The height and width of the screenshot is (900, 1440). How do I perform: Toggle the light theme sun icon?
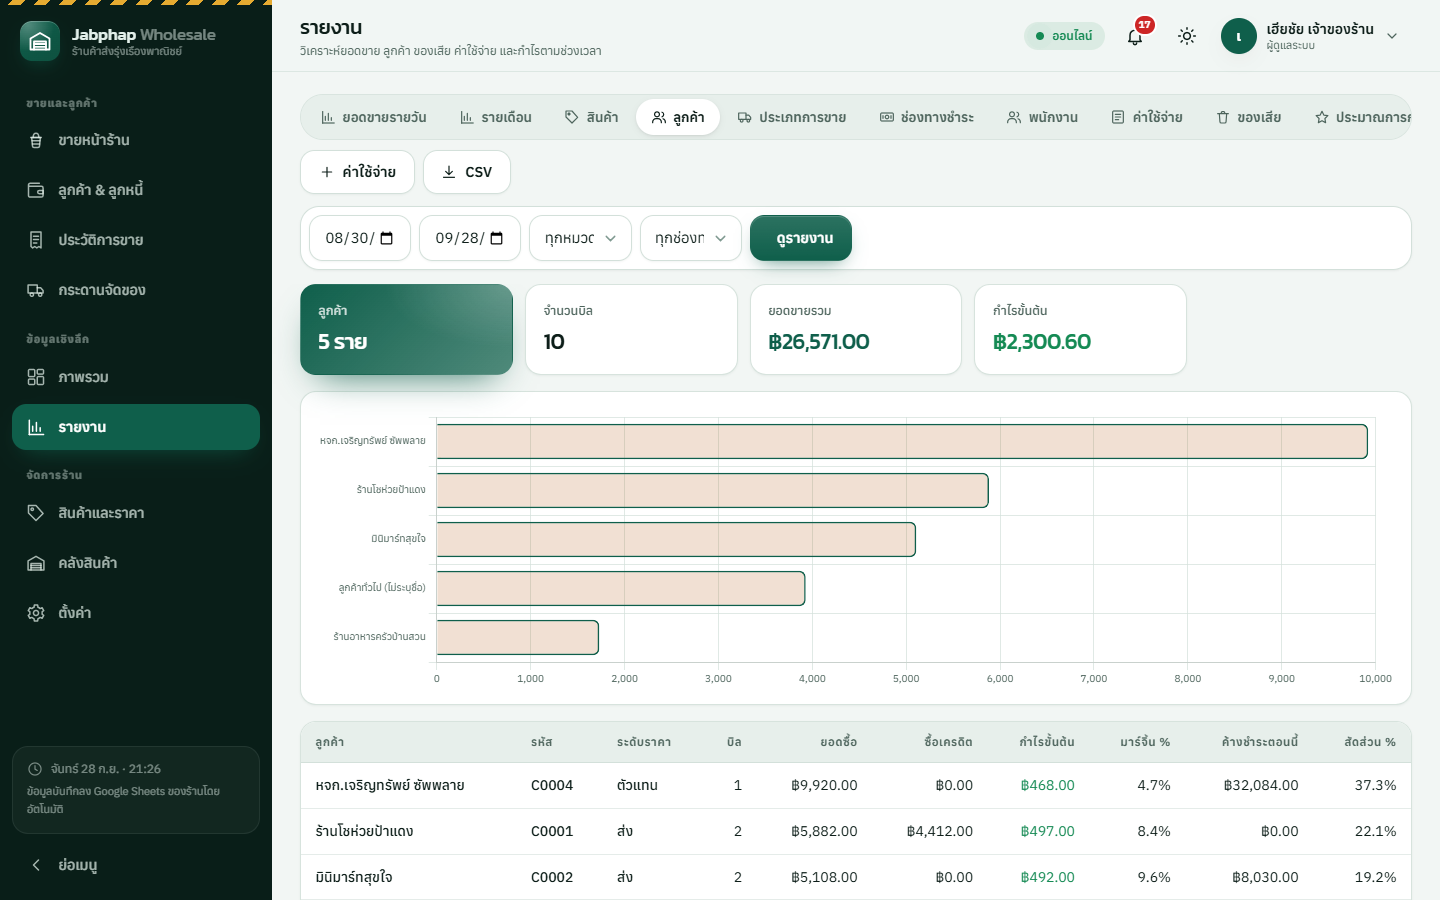pos(1187,36)
